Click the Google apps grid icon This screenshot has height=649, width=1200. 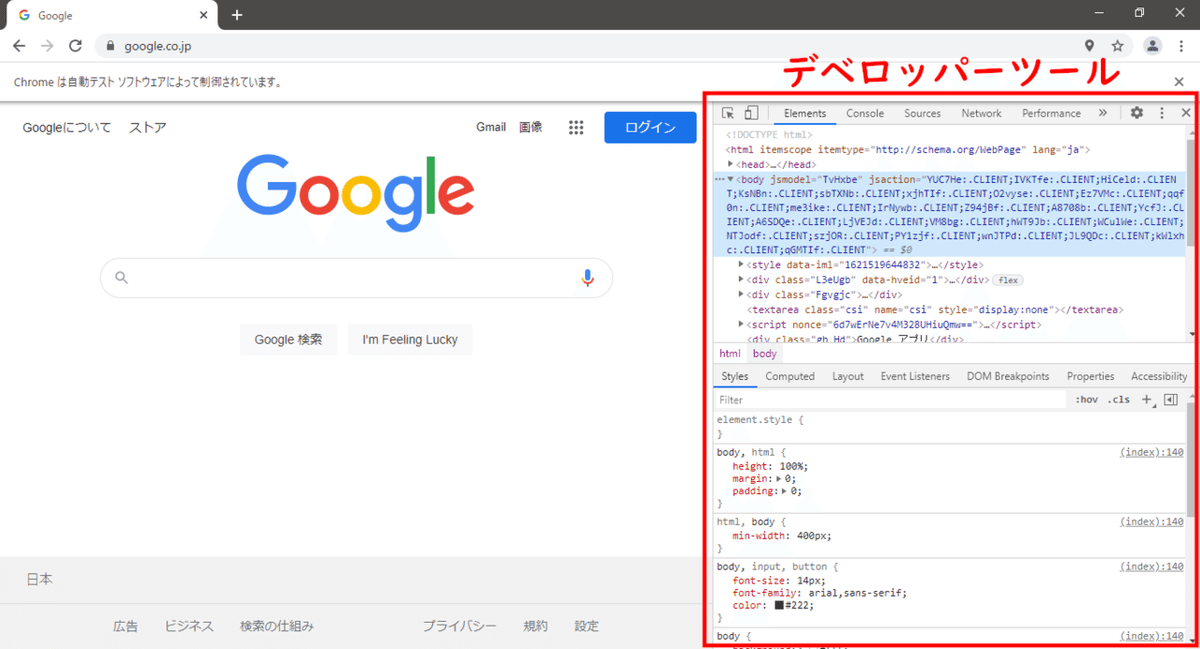click(576, 127)
